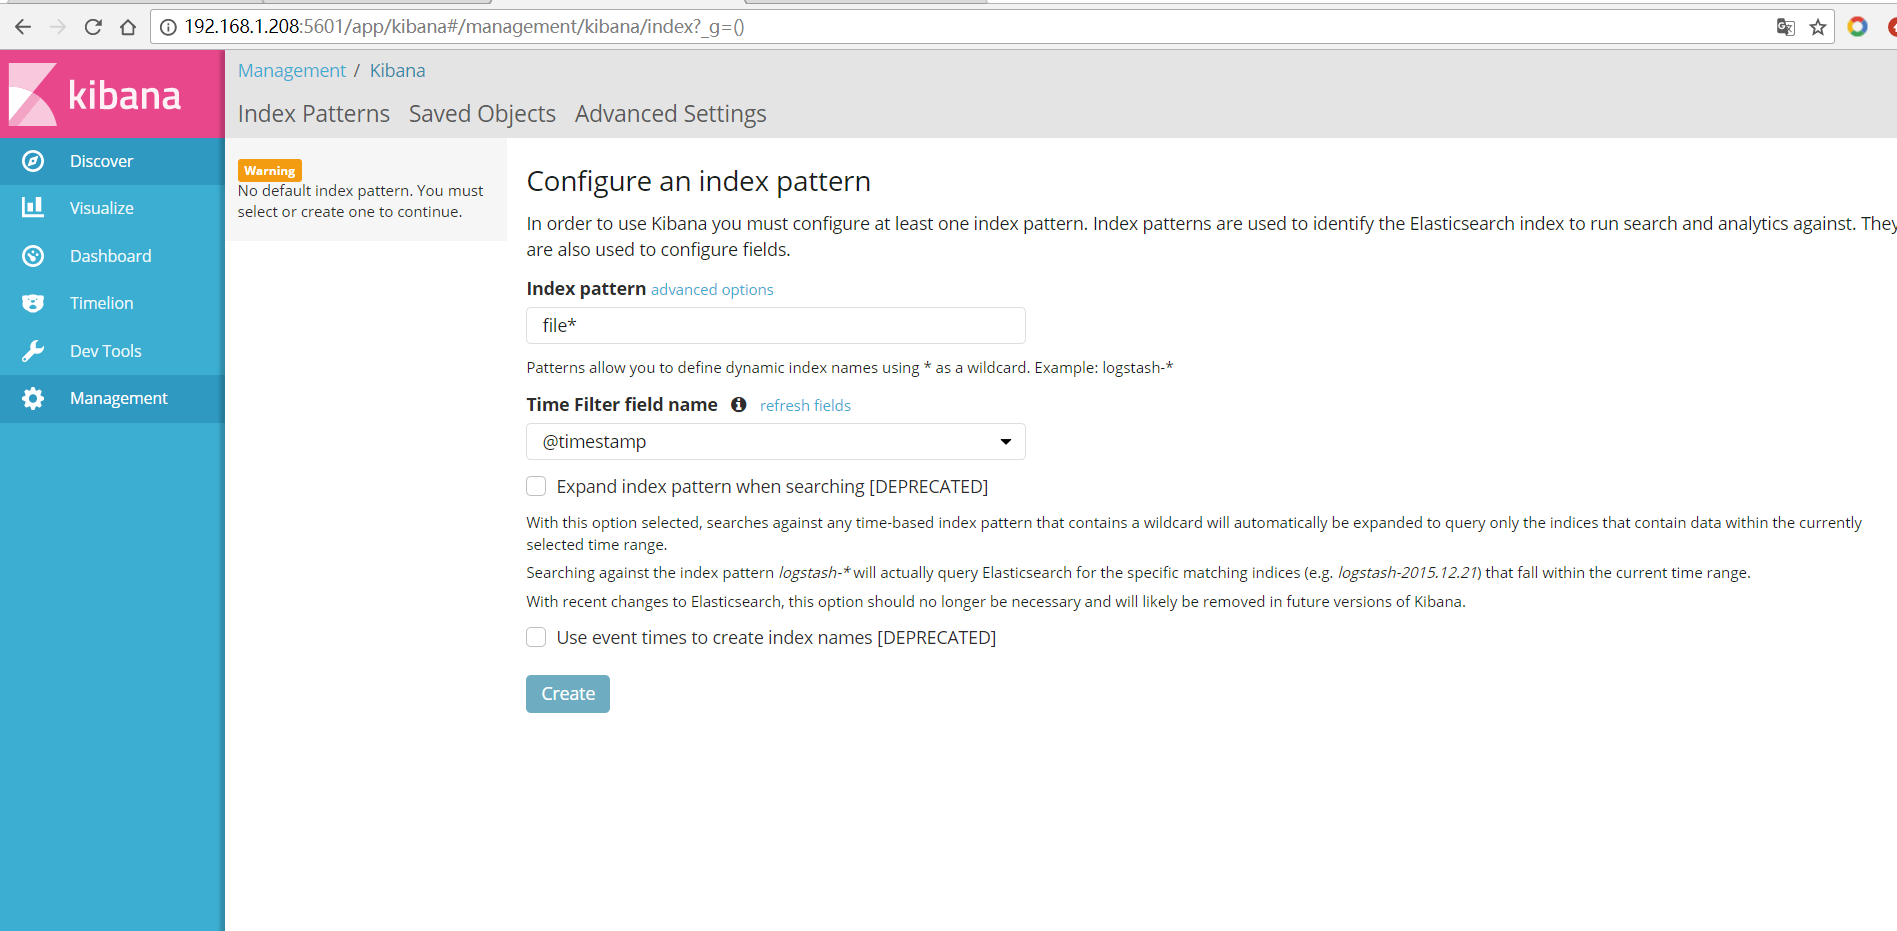
Task: Click the No default index pattern warning text
Action: (360, 201)
